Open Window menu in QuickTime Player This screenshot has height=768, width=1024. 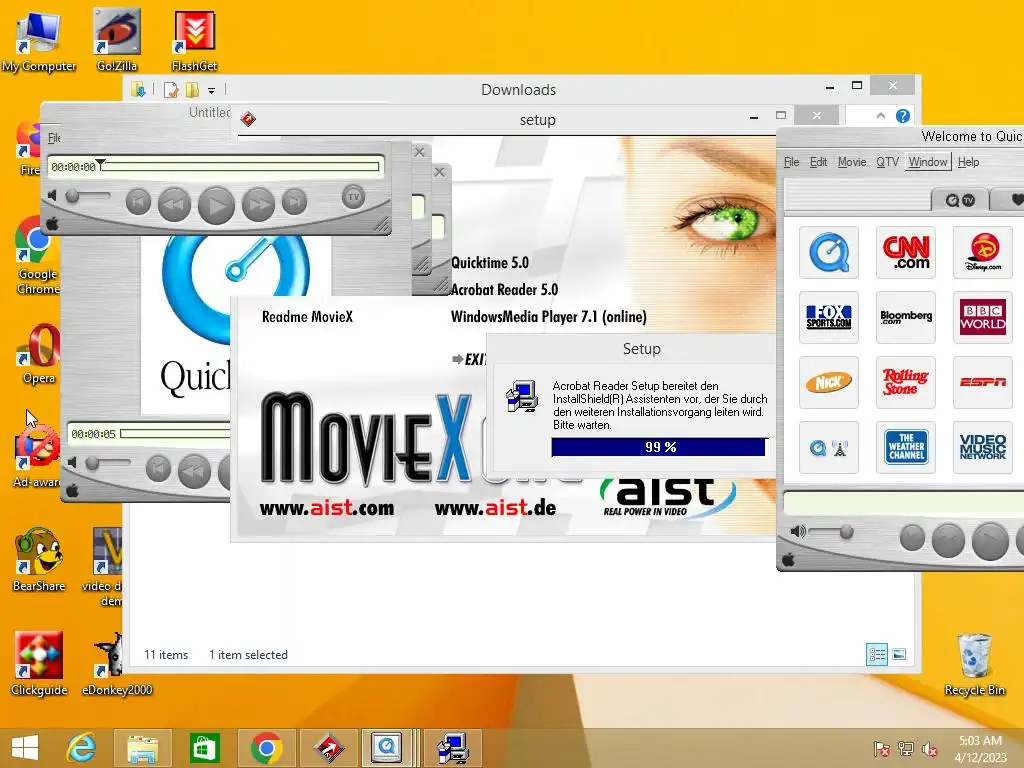pyautogui.click(x=928, y=162)
